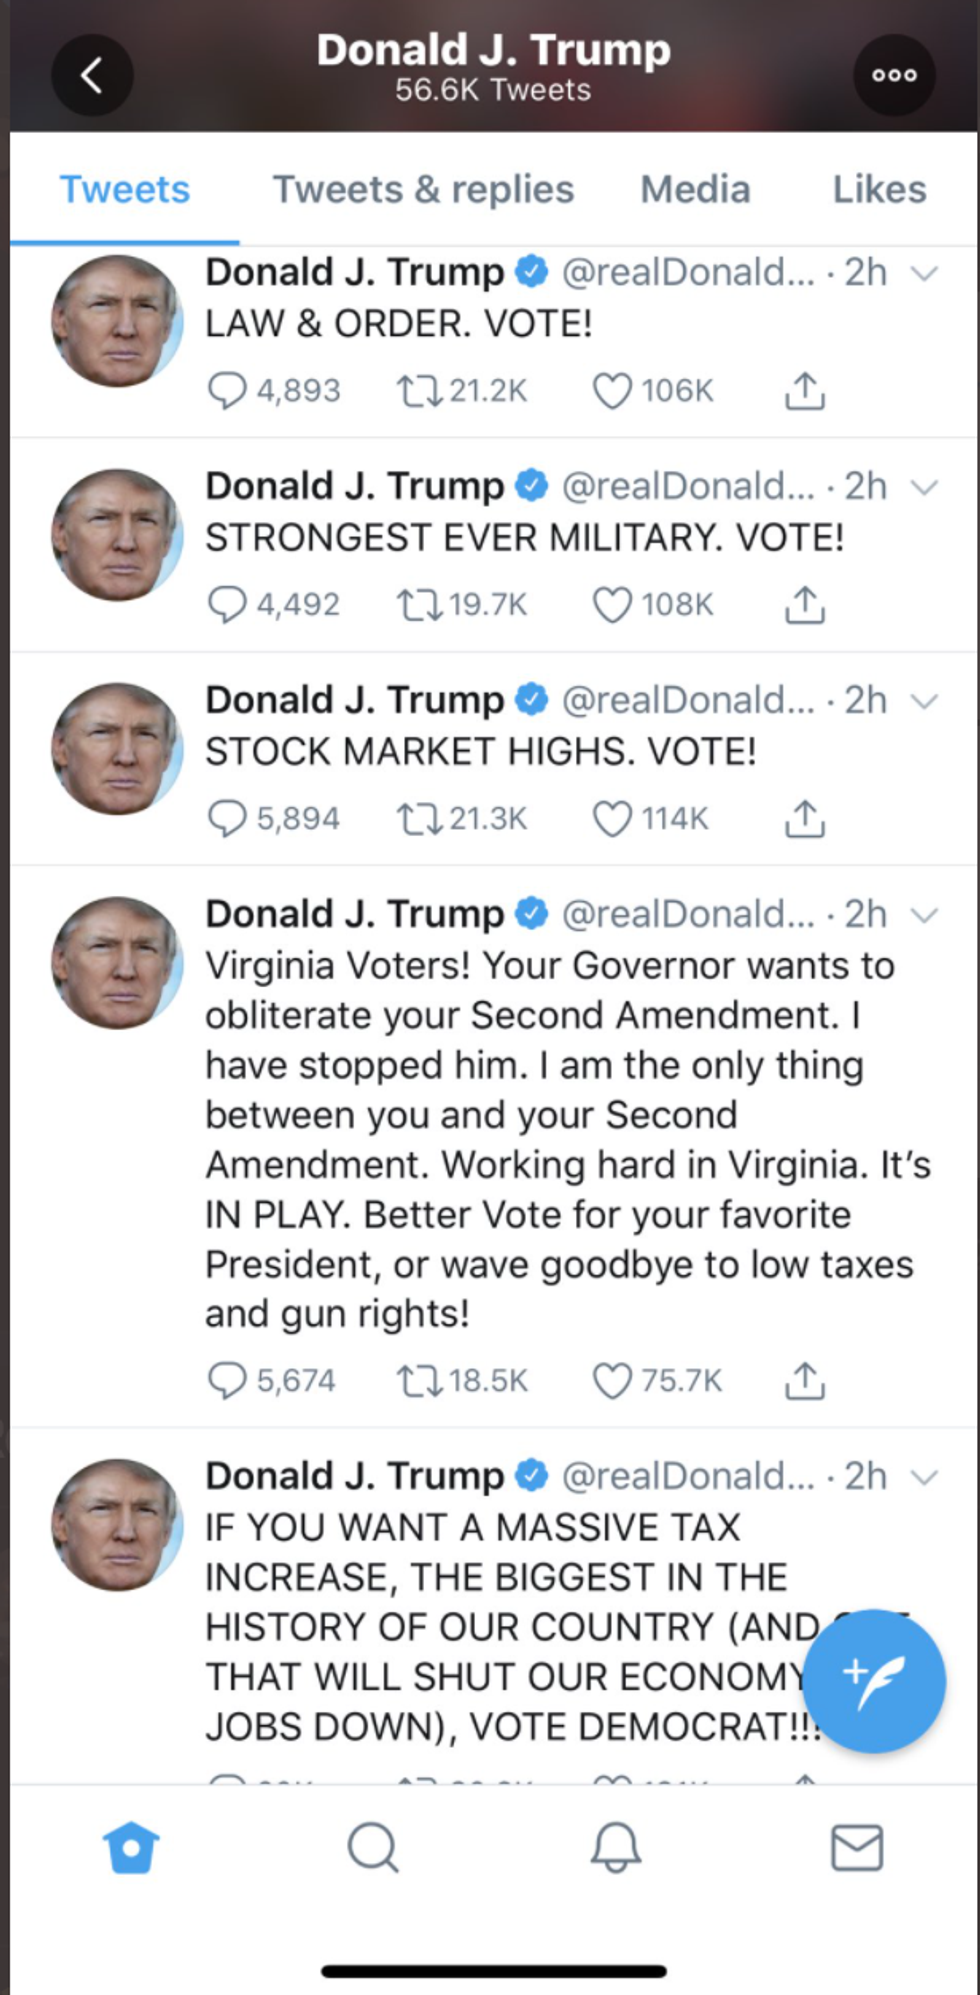
Task: Open the Likes tab
Action: [879, 189]
